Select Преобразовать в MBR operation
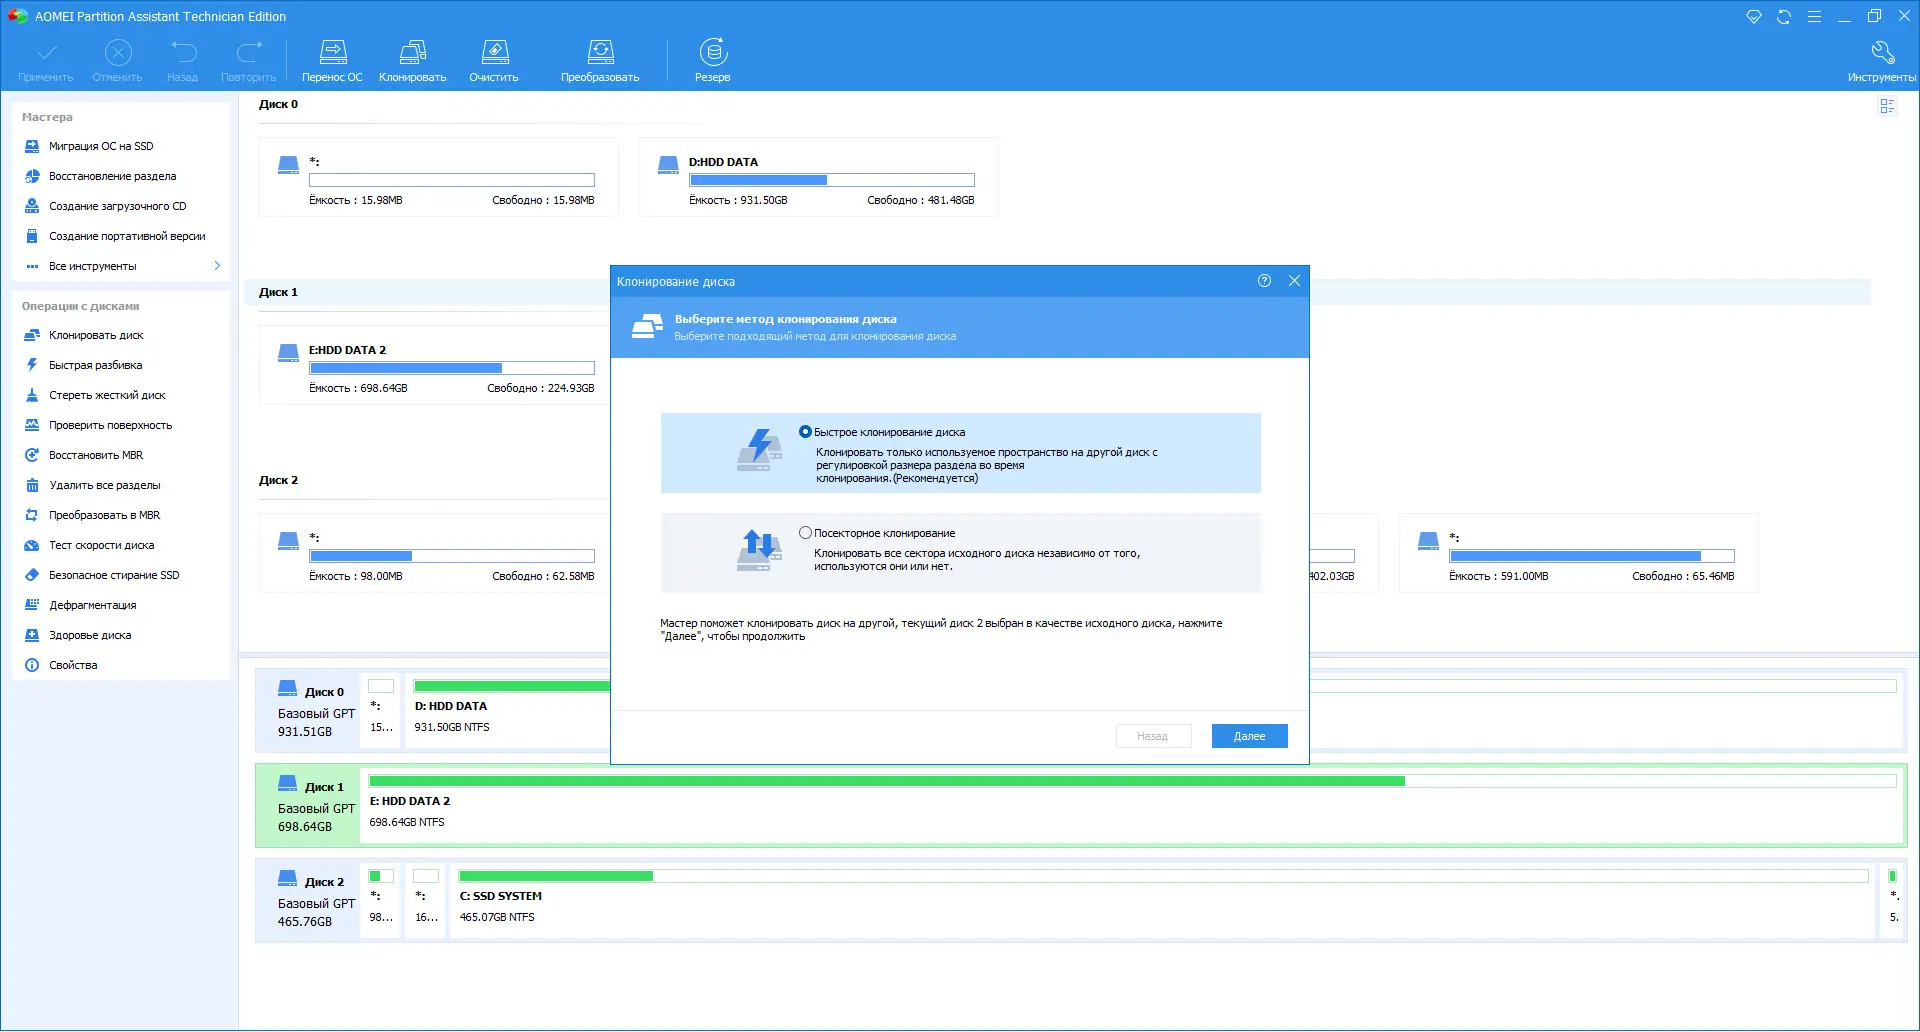This screenshot has height=1032, width=1920. tap(104, 515)
